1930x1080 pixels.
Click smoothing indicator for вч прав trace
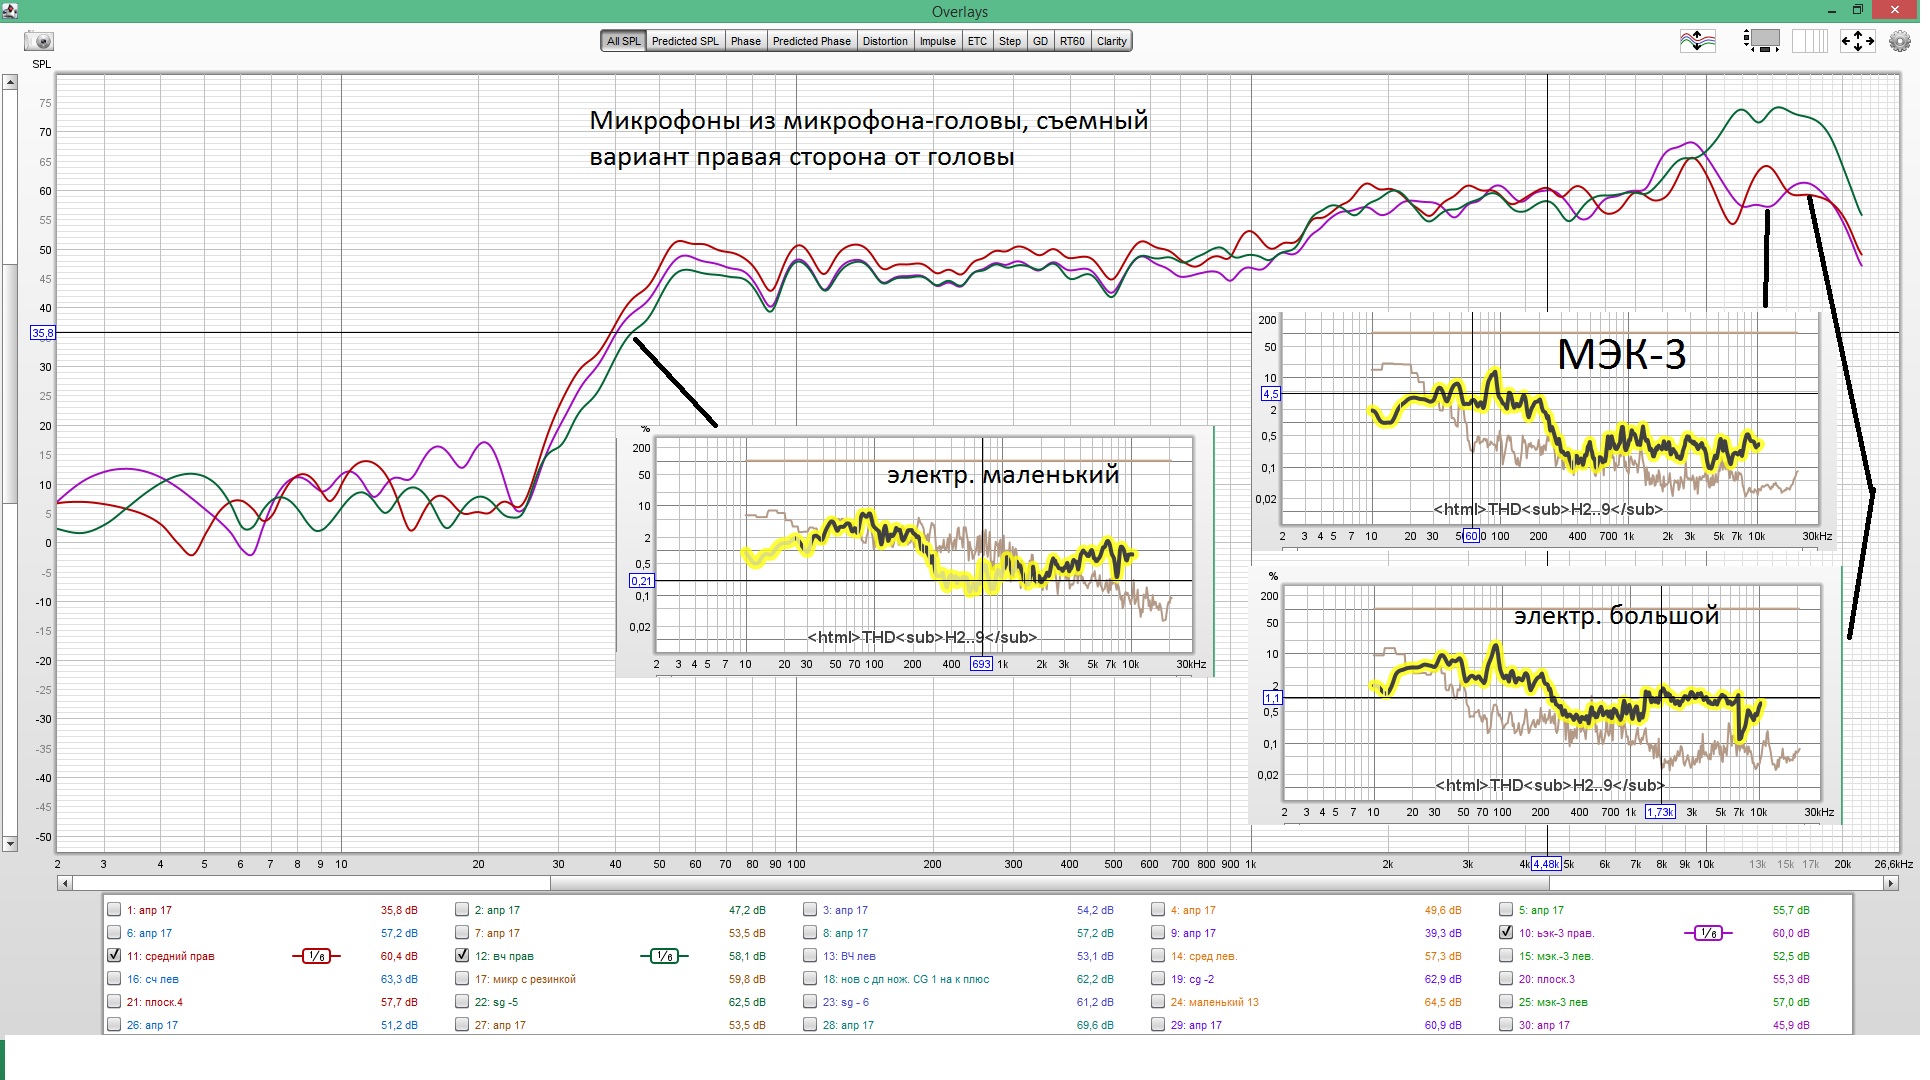click(x=664, y=957)
